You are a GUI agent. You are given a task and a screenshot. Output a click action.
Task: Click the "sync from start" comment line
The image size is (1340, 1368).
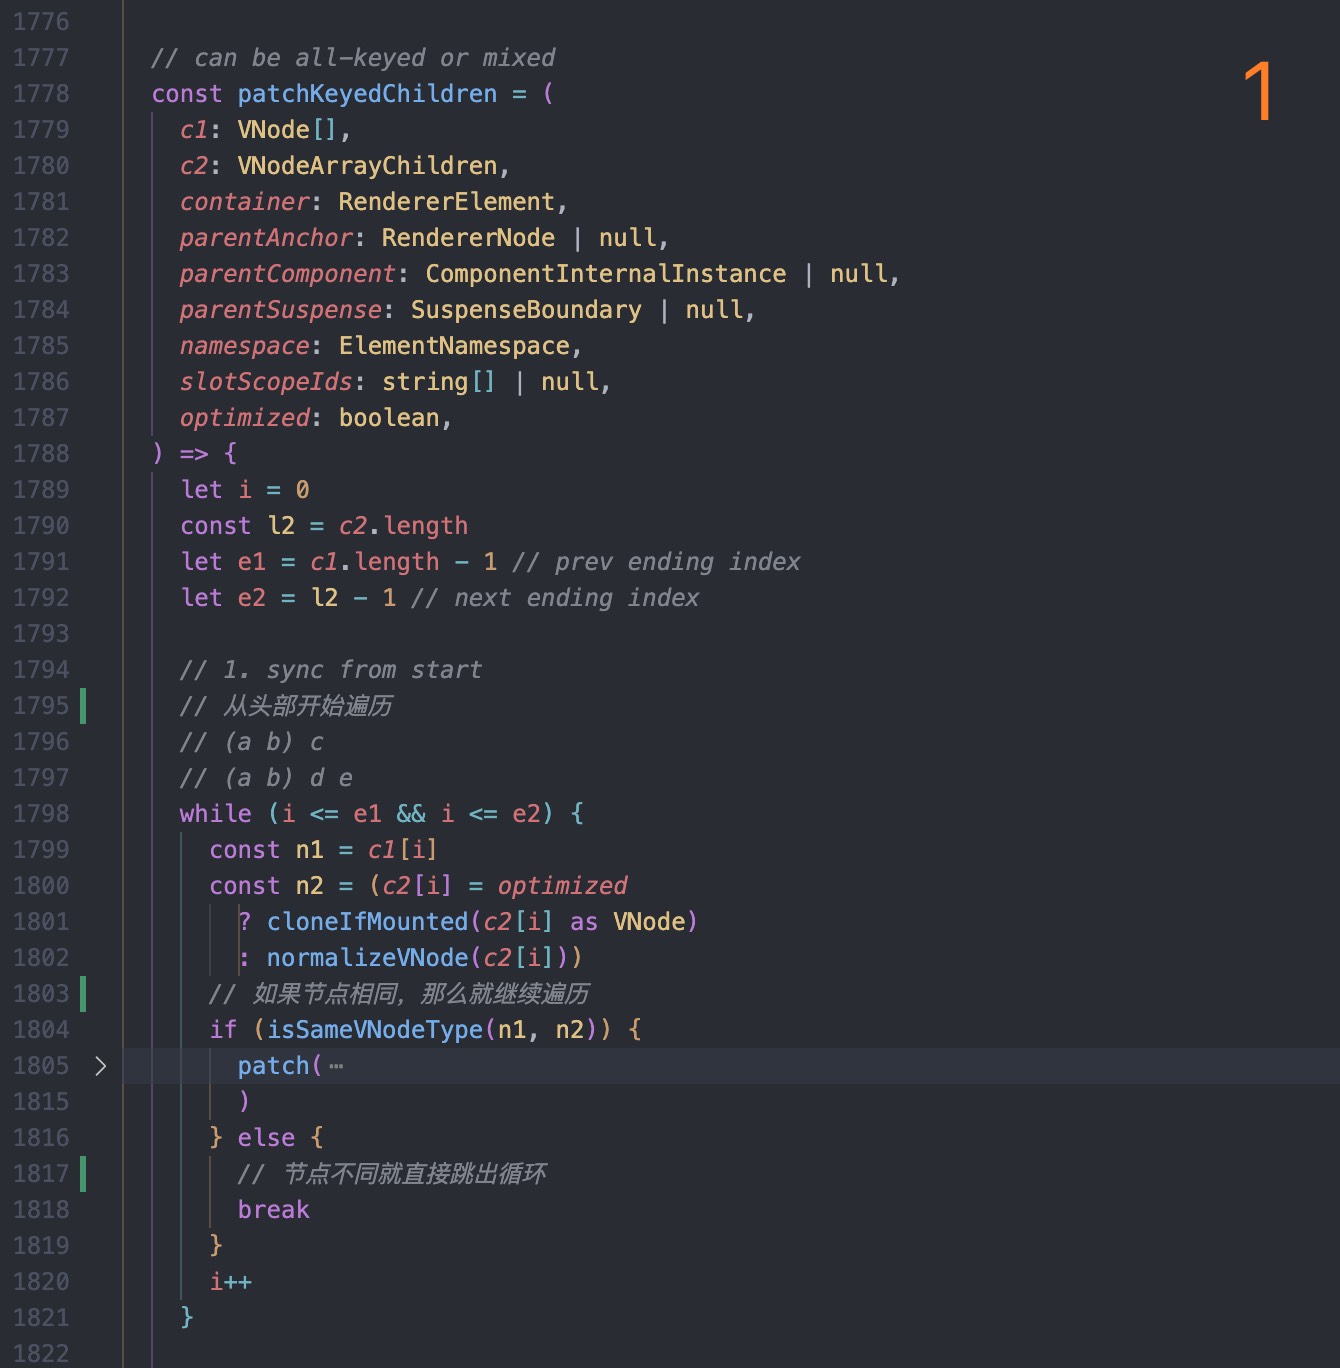[x=330, y=670]
